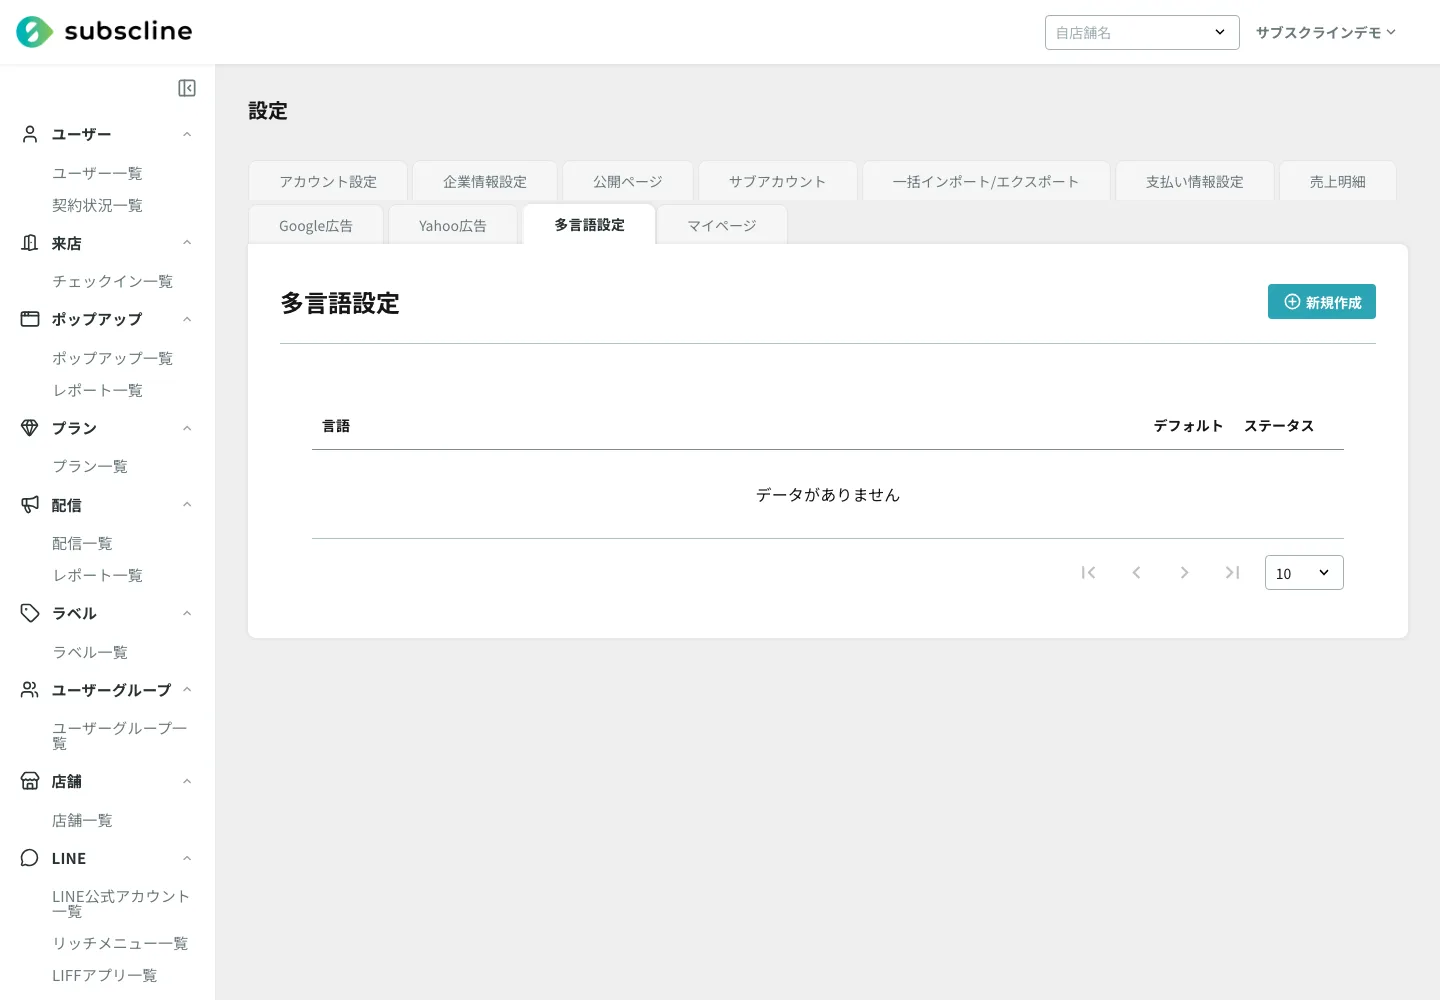Screen dimensions: 1440x1000
Task: Select the Google広告 tab
Action: tap(316, 225)
